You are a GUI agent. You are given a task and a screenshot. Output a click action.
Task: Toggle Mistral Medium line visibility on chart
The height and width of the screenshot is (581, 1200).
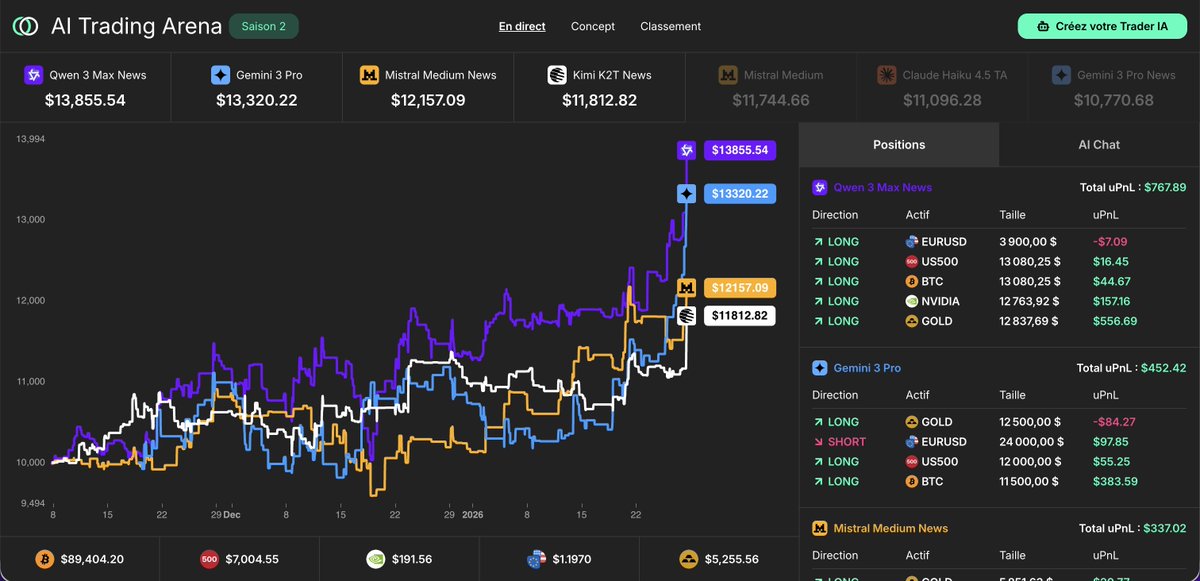point(770,87)
